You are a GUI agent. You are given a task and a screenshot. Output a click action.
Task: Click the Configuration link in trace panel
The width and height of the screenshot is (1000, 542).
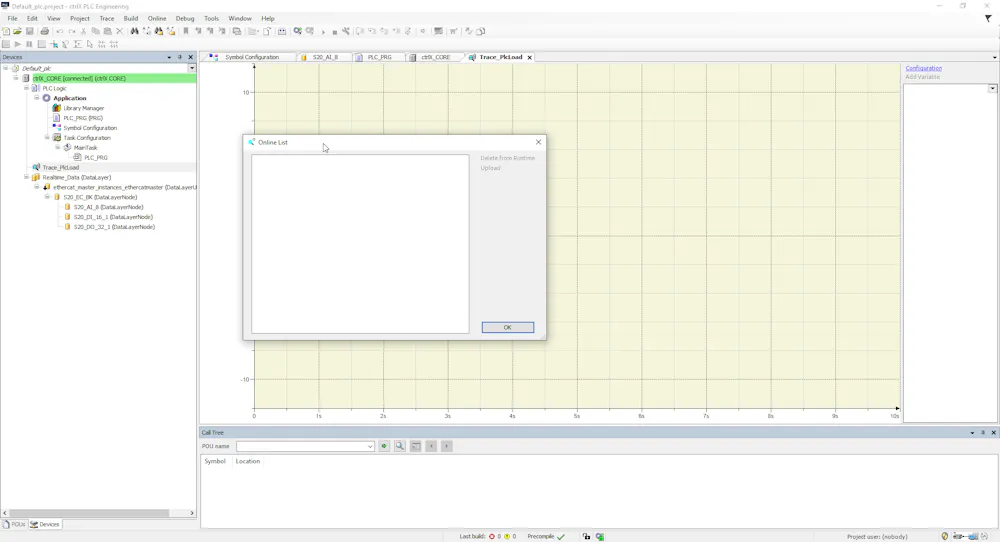click(x=923, y=68)
